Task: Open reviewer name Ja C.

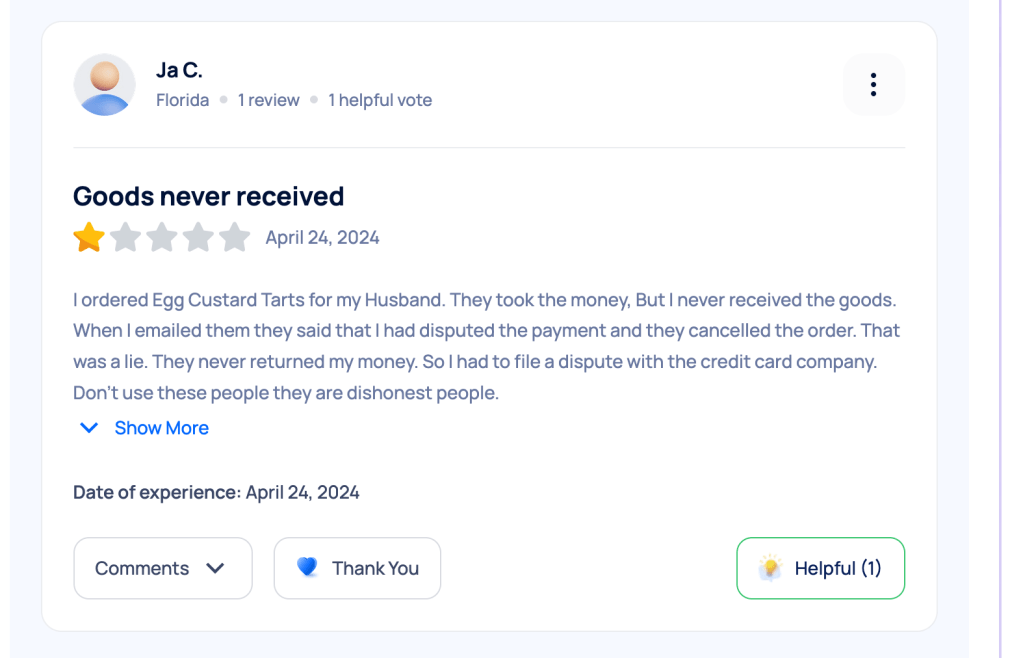Action: 180,70
